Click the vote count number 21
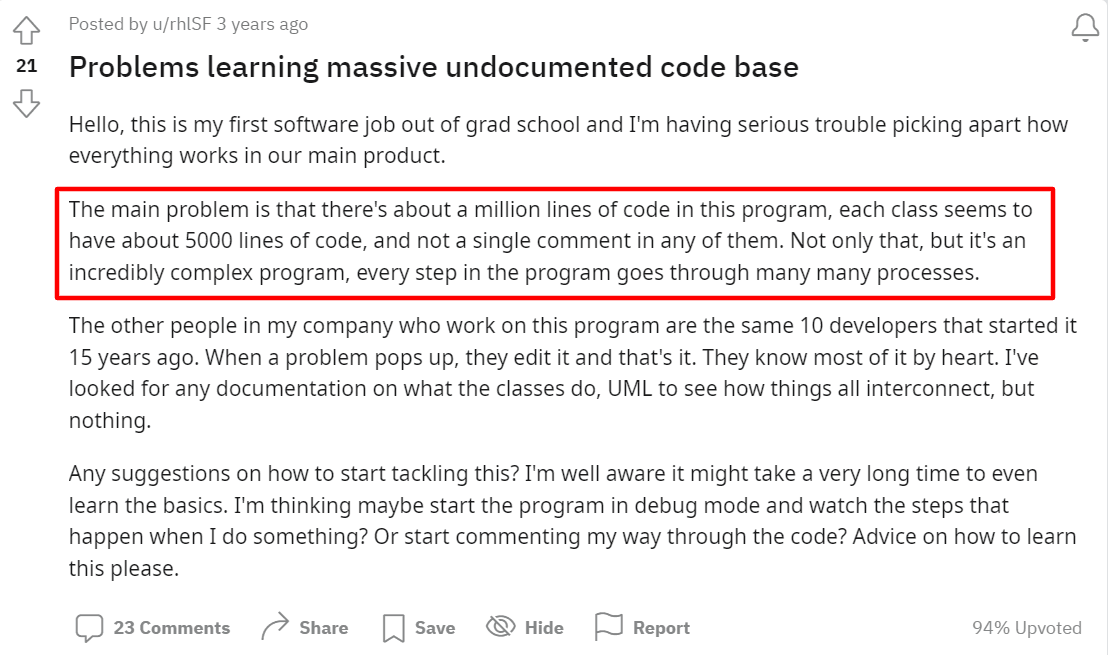The height and width of the screenshot is (655, 1108). click(x=27, y=66)
